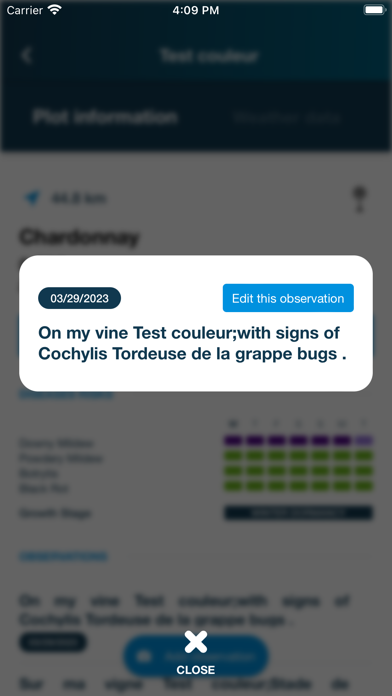Click Edit this observation button
The height and width of the screenshot is (696, 392).
click(288, 298)
